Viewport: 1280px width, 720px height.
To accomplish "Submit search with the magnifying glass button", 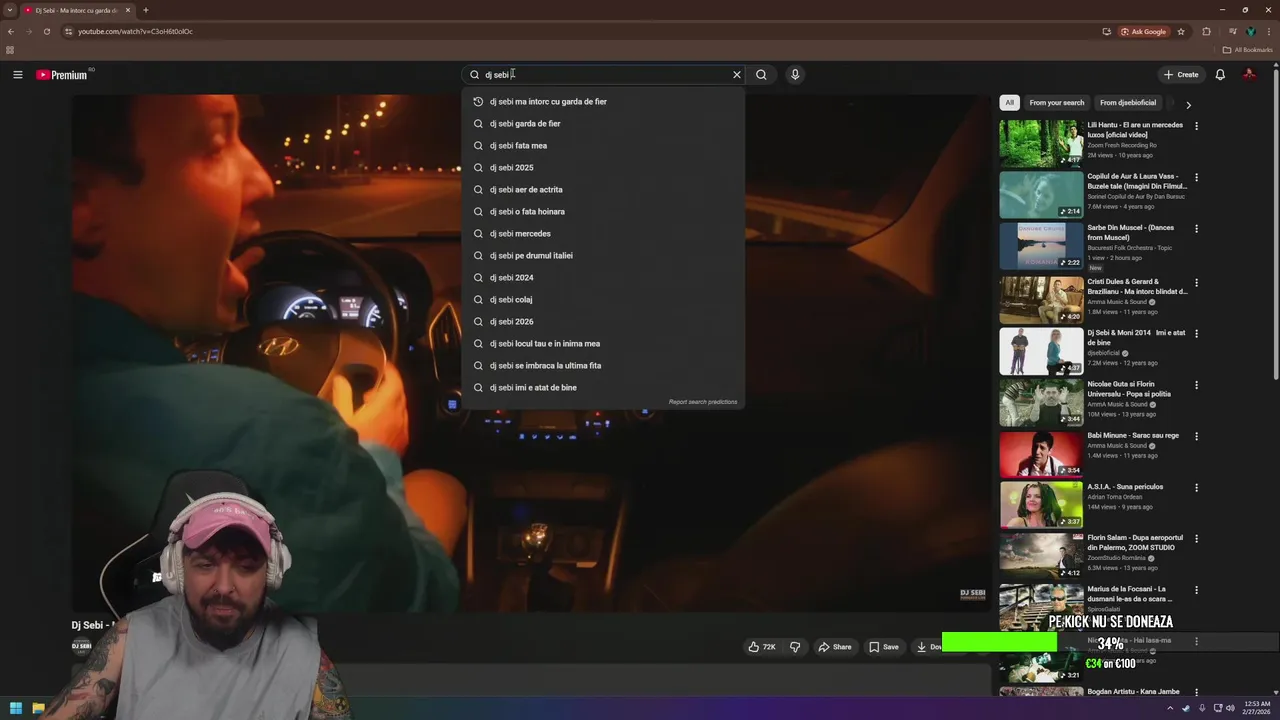I will pos(761,75).
